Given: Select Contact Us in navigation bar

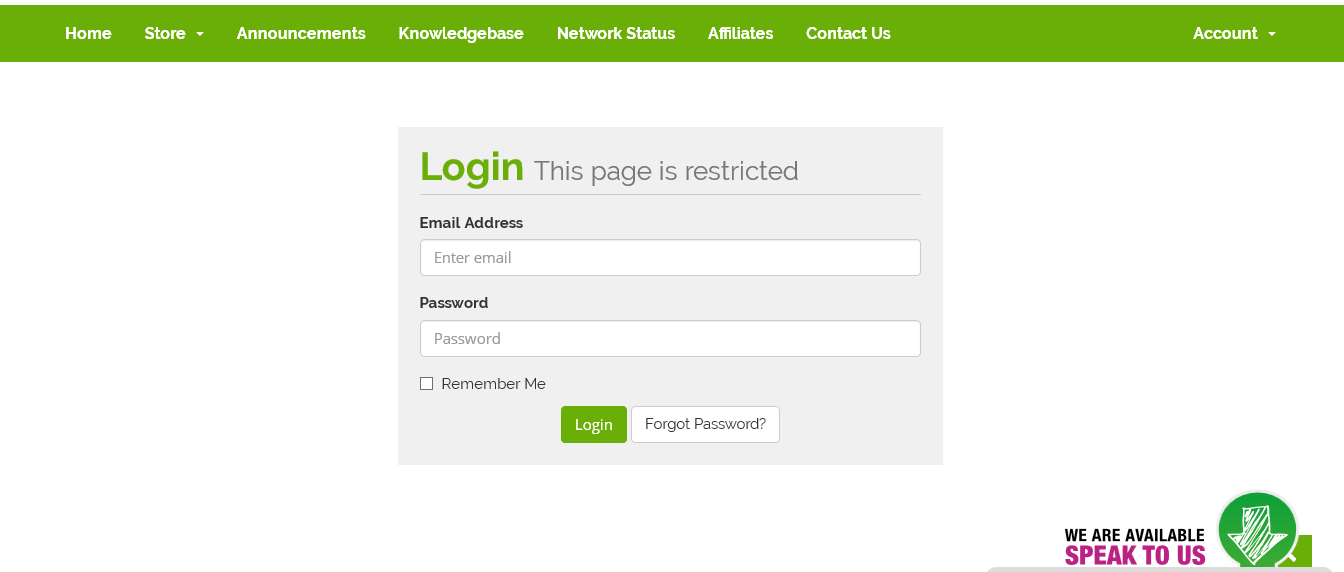Looking at the screenshot, I should pos(848,33).
